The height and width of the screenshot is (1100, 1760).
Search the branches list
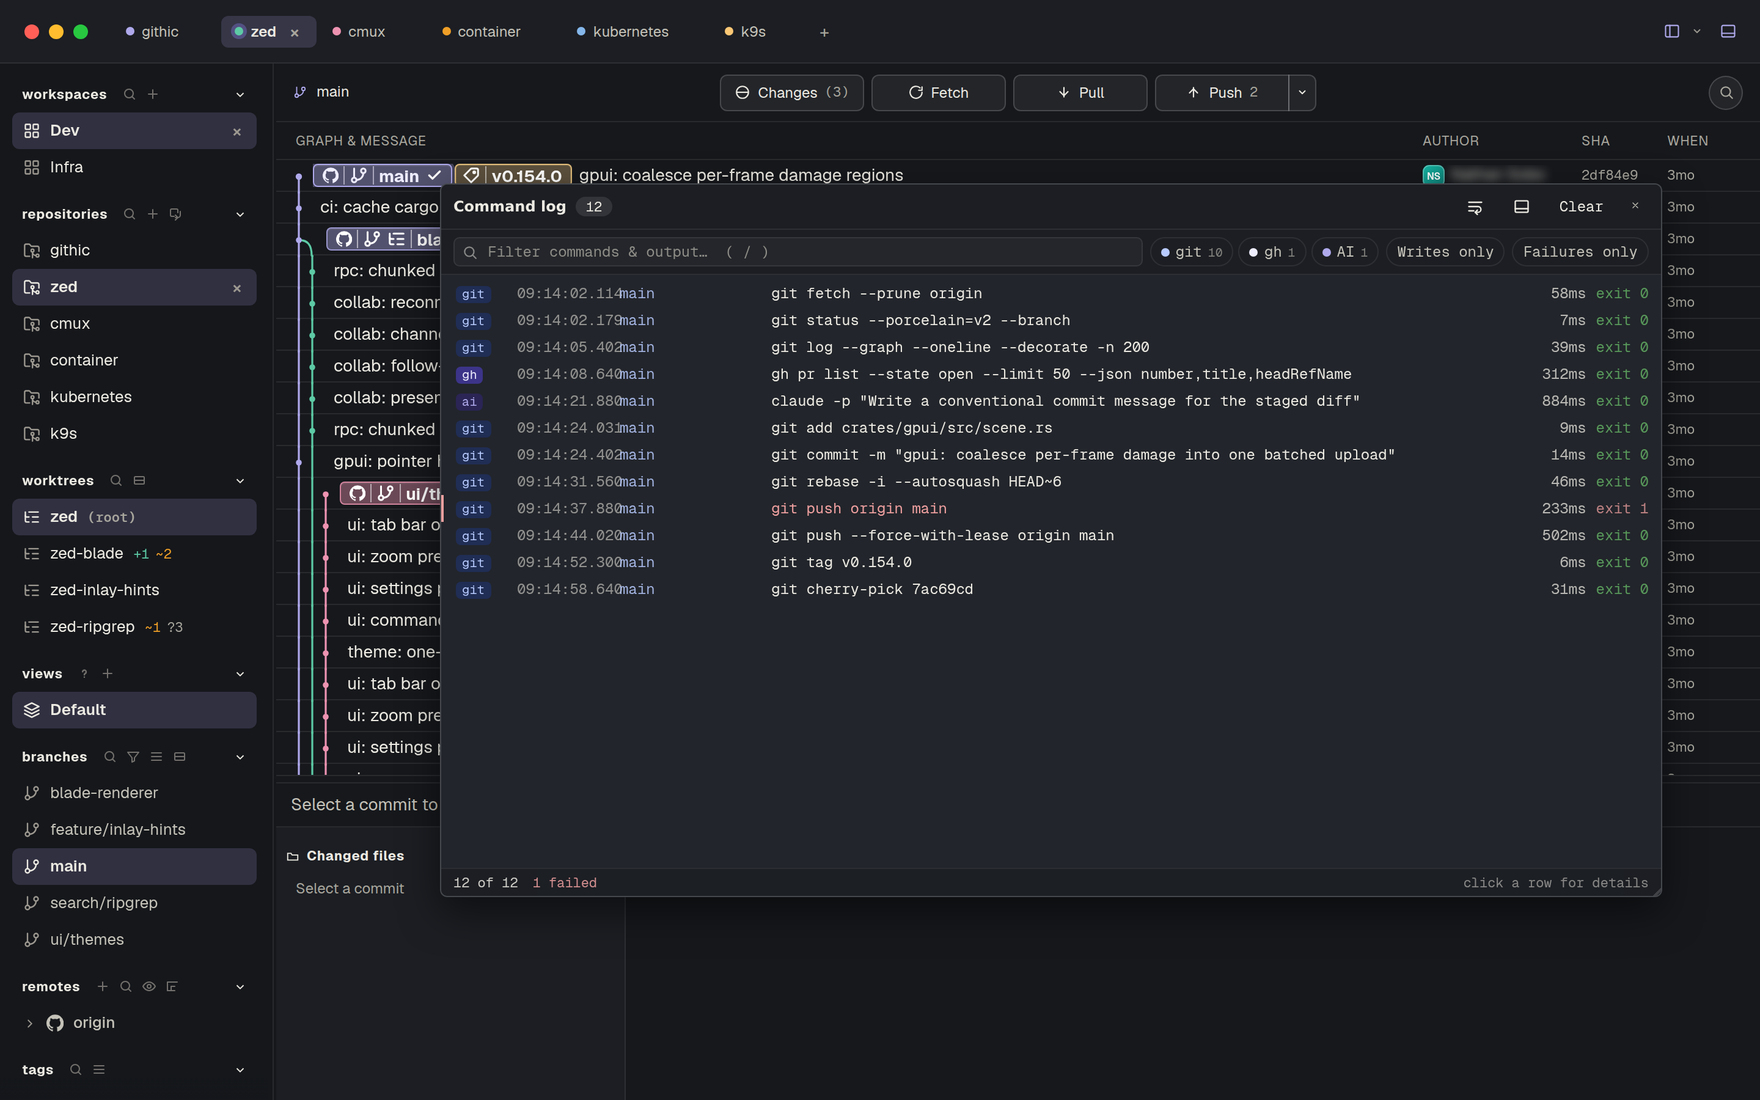tap(110, 757)
